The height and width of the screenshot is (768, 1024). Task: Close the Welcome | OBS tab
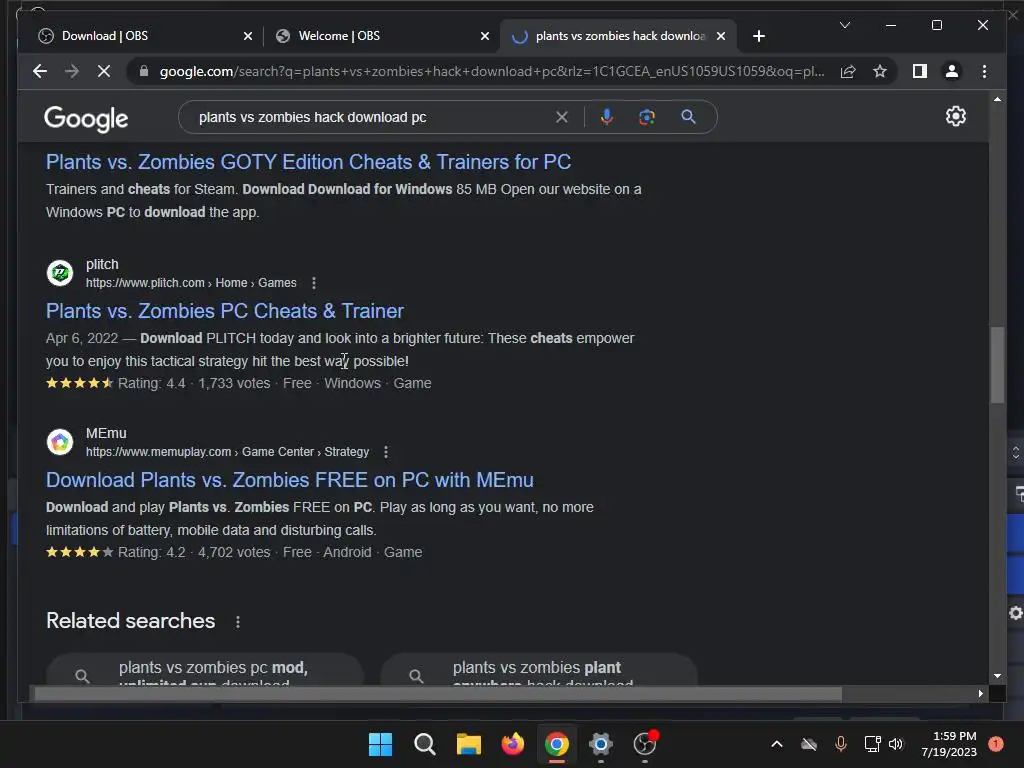point(485,36)
